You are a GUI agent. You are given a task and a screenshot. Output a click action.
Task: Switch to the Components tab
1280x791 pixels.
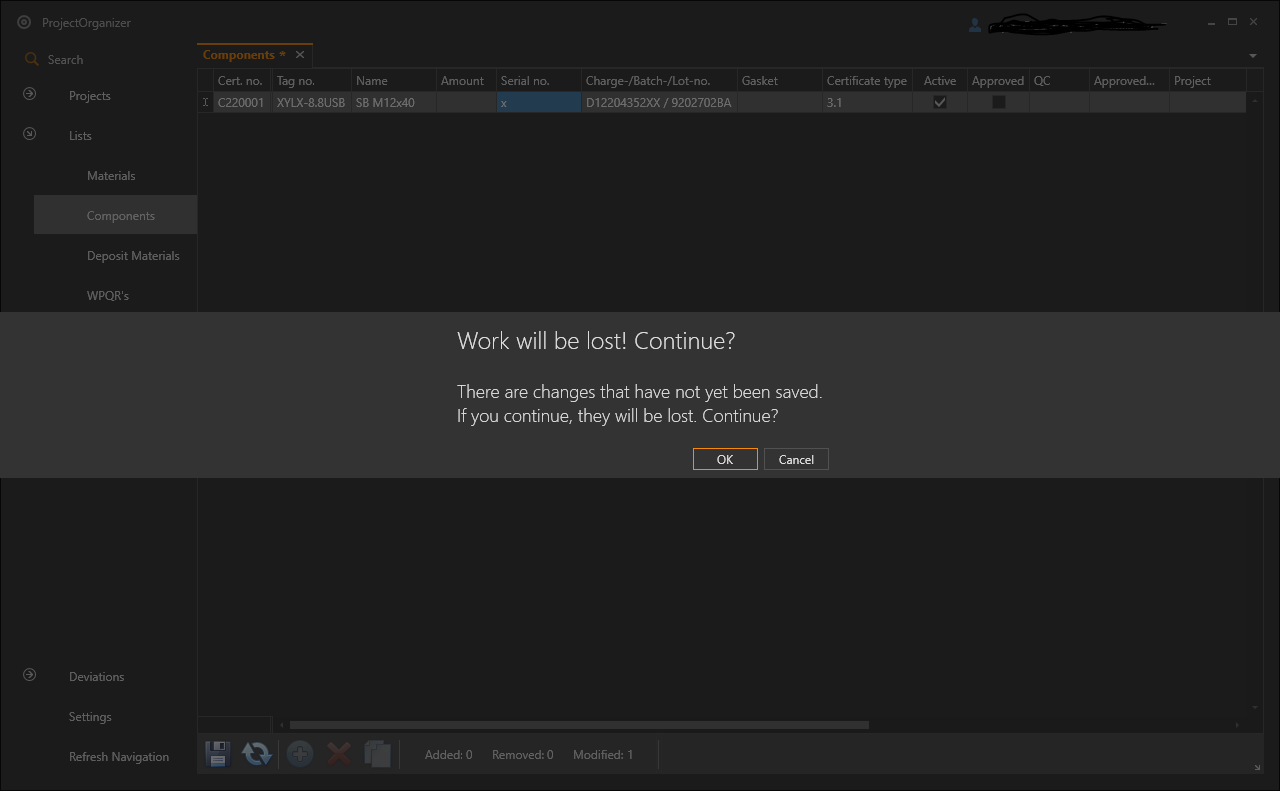point(240,54)
